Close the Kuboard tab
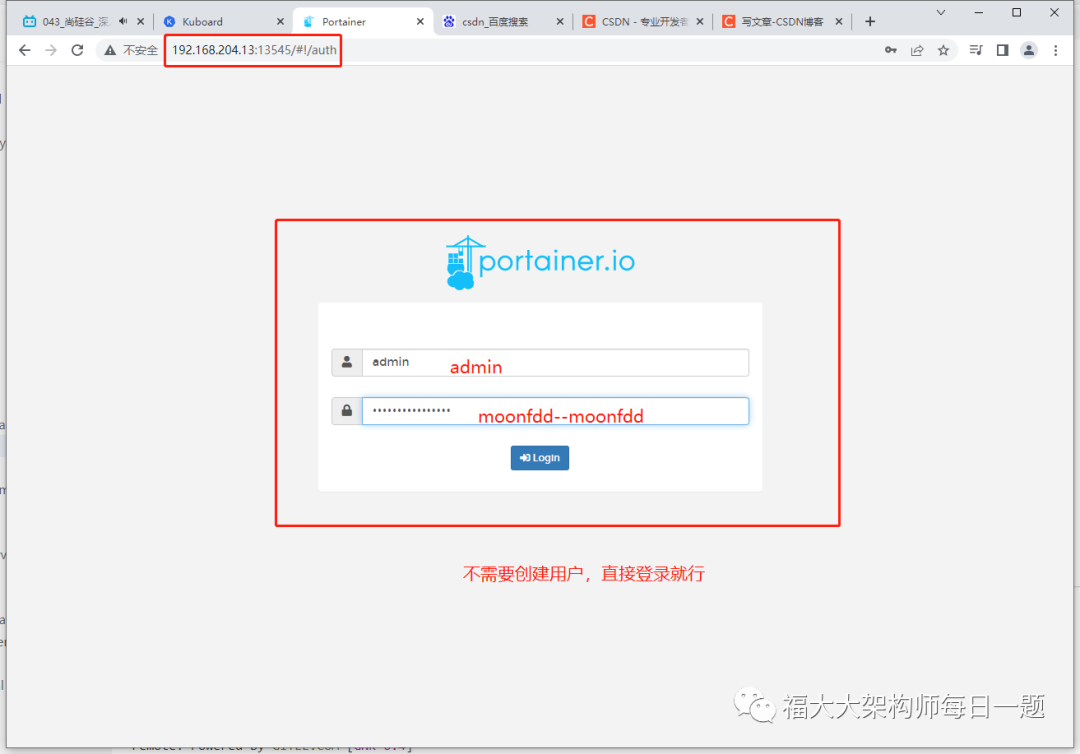This screenshot has height=754, width=1080. [280, 22]
